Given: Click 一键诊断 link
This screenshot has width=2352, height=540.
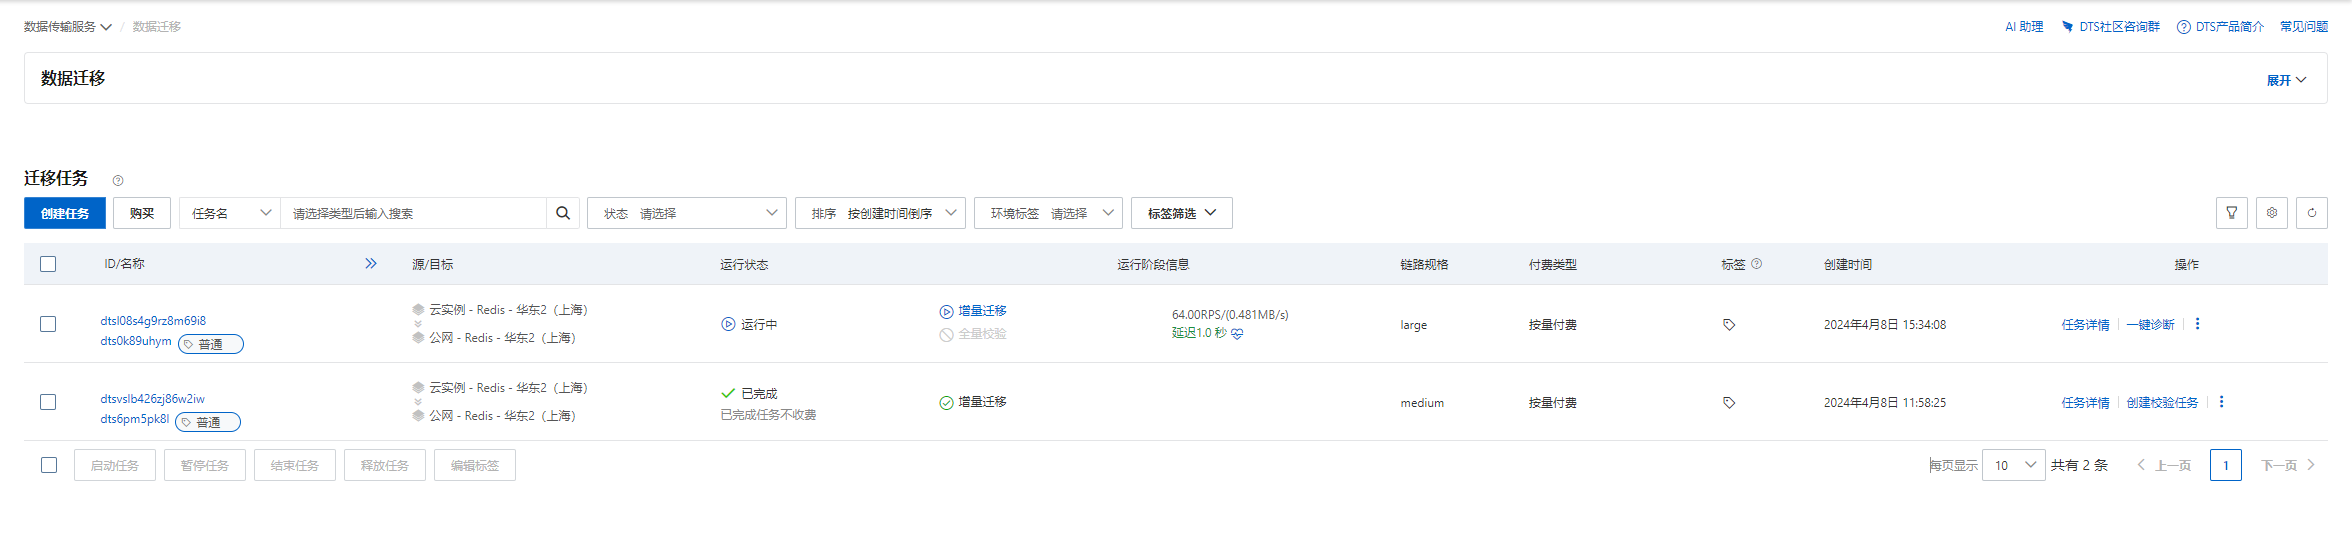Looking at the screenshot, I should [2150, 325].
